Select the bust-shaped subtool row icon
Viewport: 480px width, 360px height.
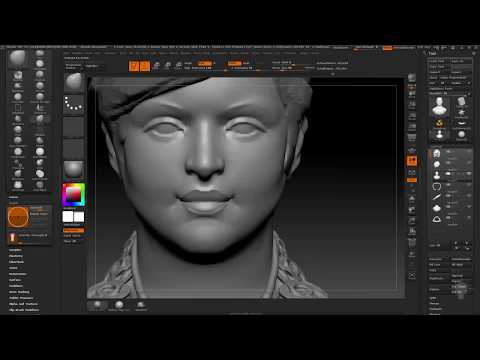point(437,175)
